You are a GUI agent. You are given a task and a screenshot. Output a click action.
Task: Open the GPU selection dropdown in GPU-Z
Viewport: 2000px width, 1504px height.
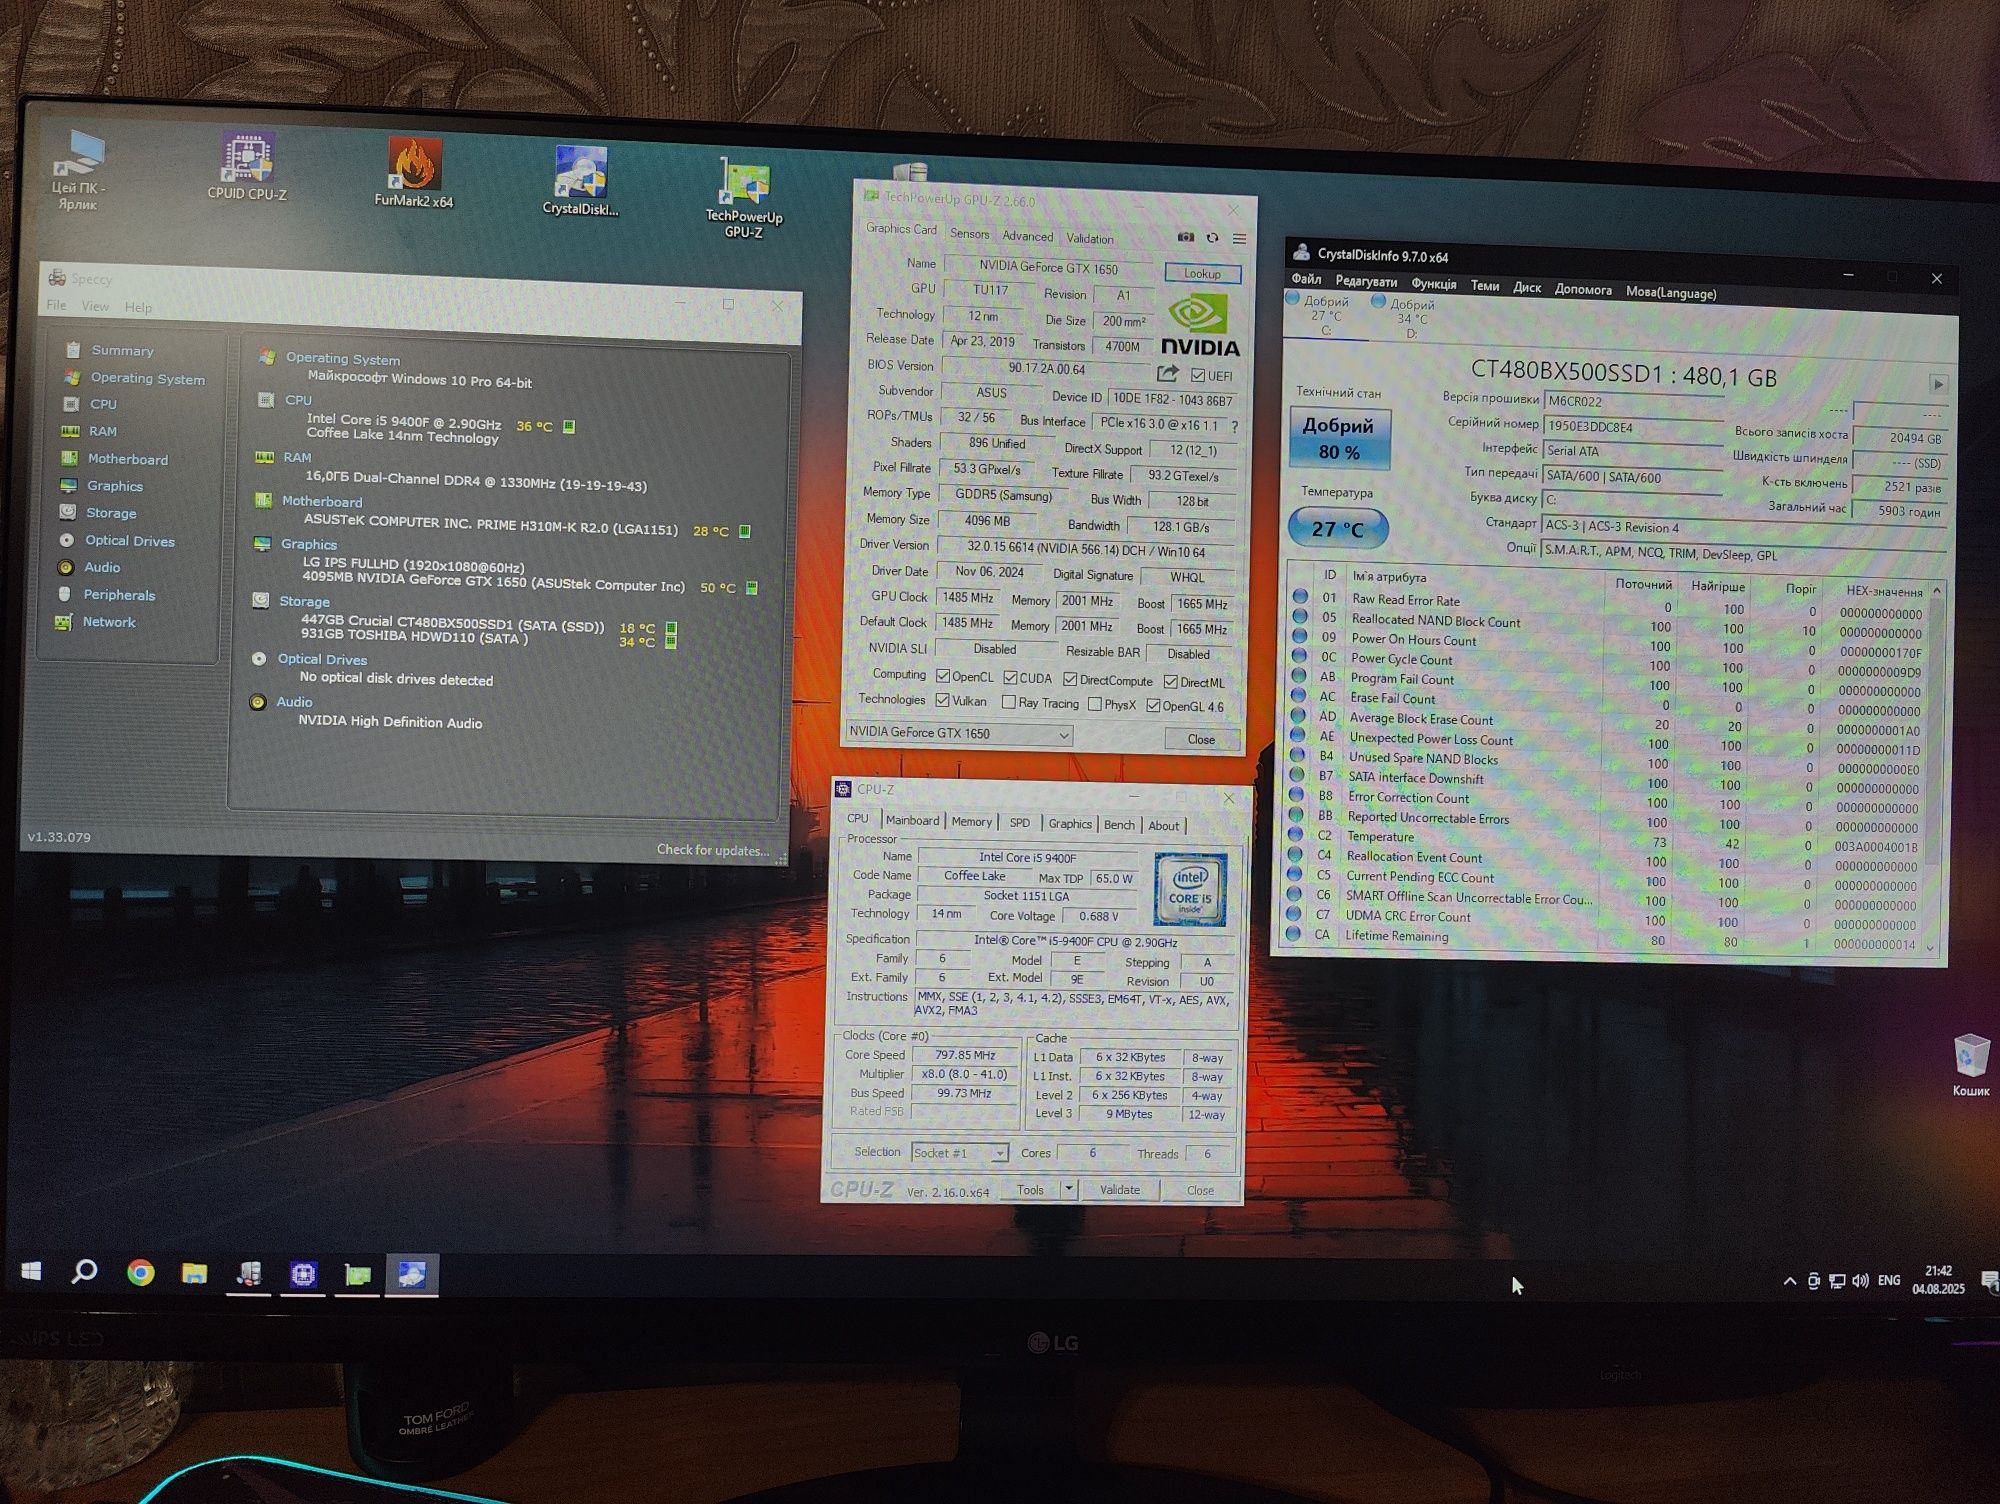(958, 733)
